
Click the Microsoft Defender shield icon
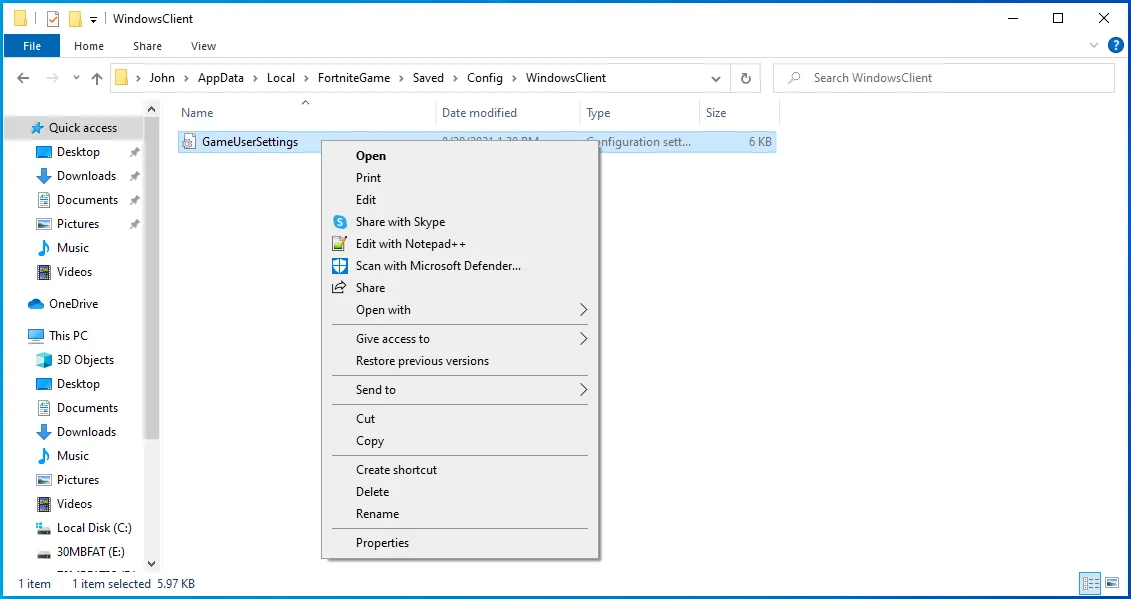point(340,266)
